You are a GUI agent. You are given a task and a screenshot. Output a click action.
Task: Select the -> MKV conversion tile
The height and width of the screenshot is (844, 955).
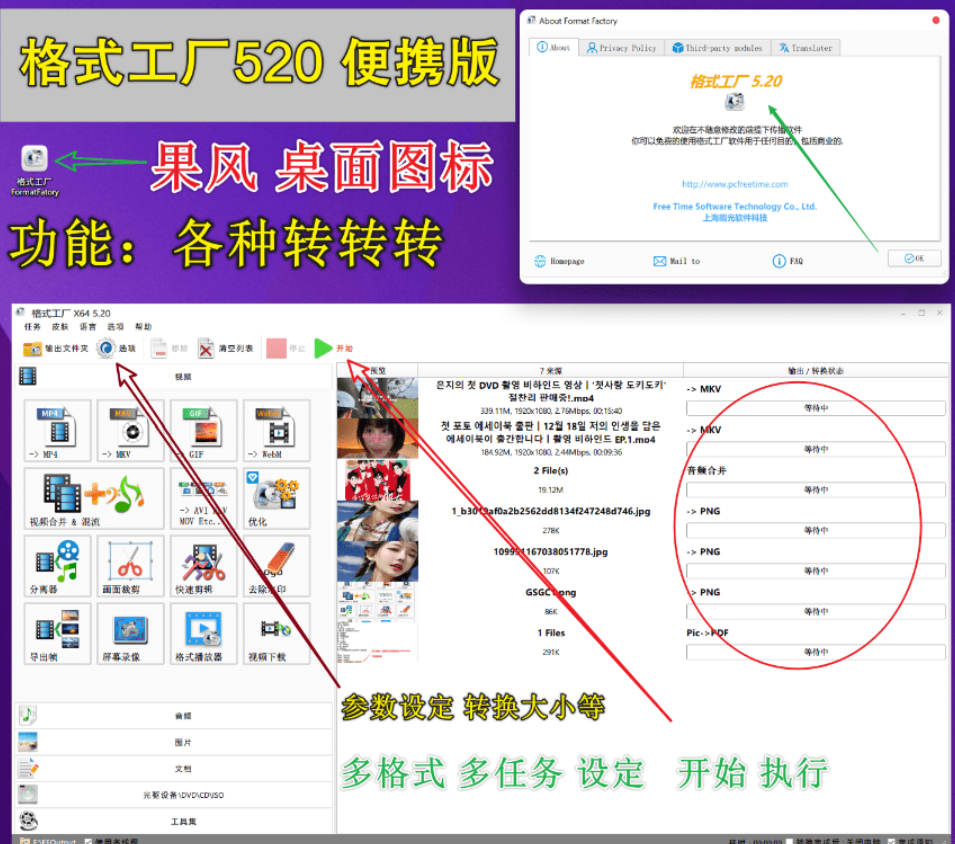click(x=130, y=431)
